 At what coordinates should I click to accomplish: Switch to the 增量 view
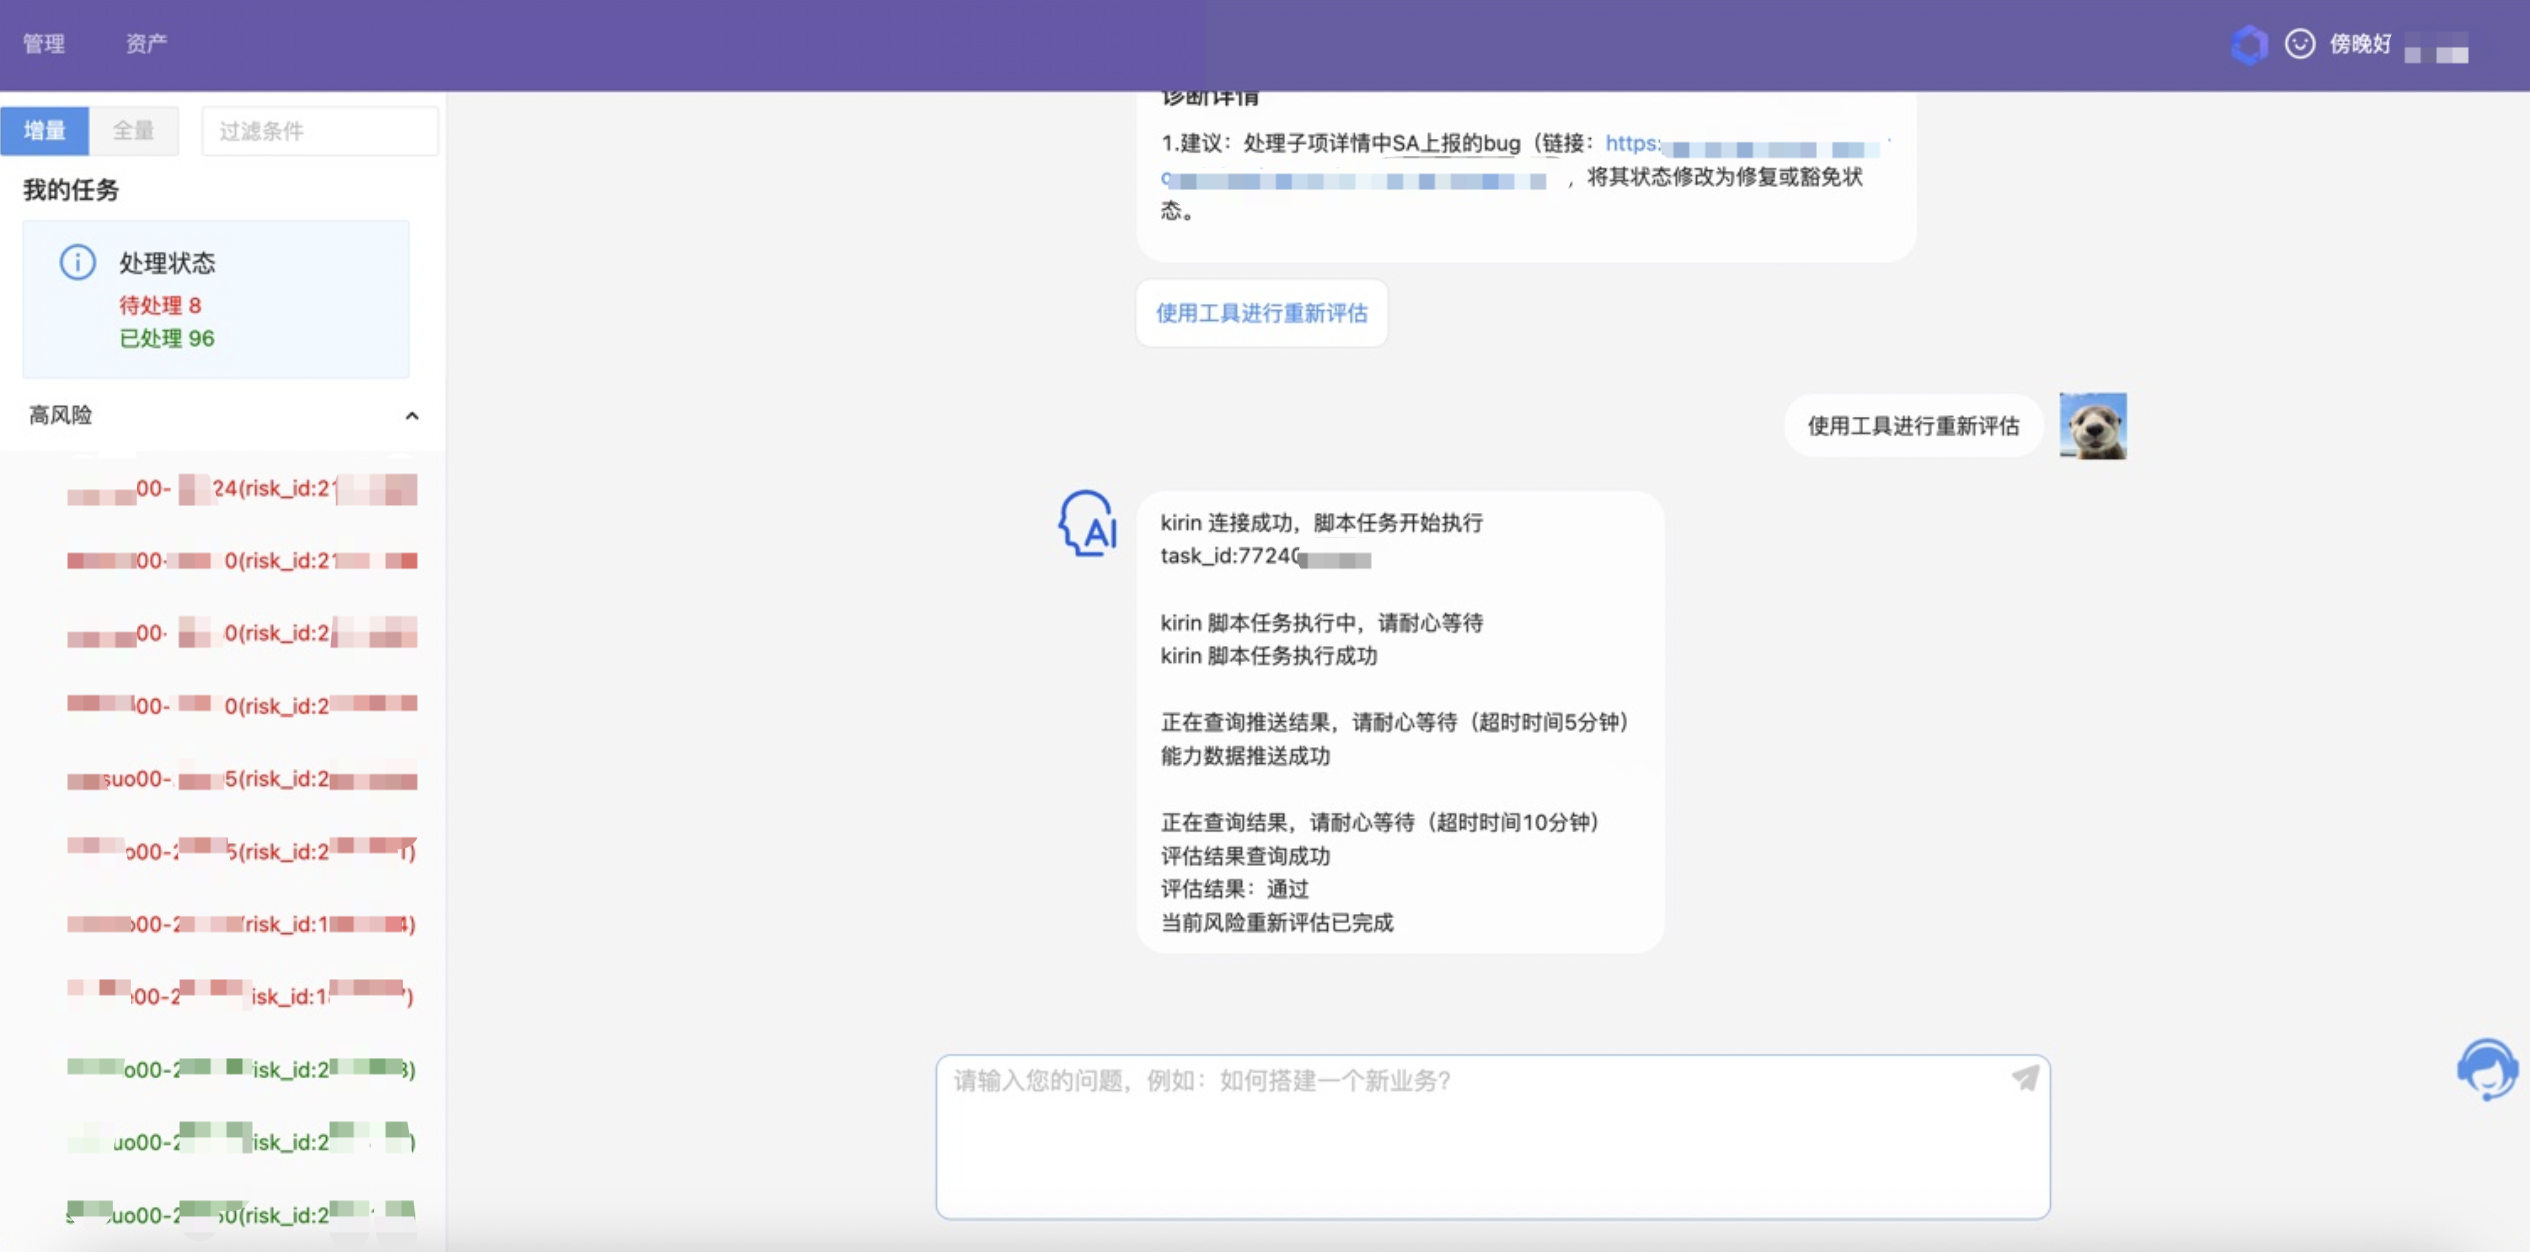tap(45, 130)
